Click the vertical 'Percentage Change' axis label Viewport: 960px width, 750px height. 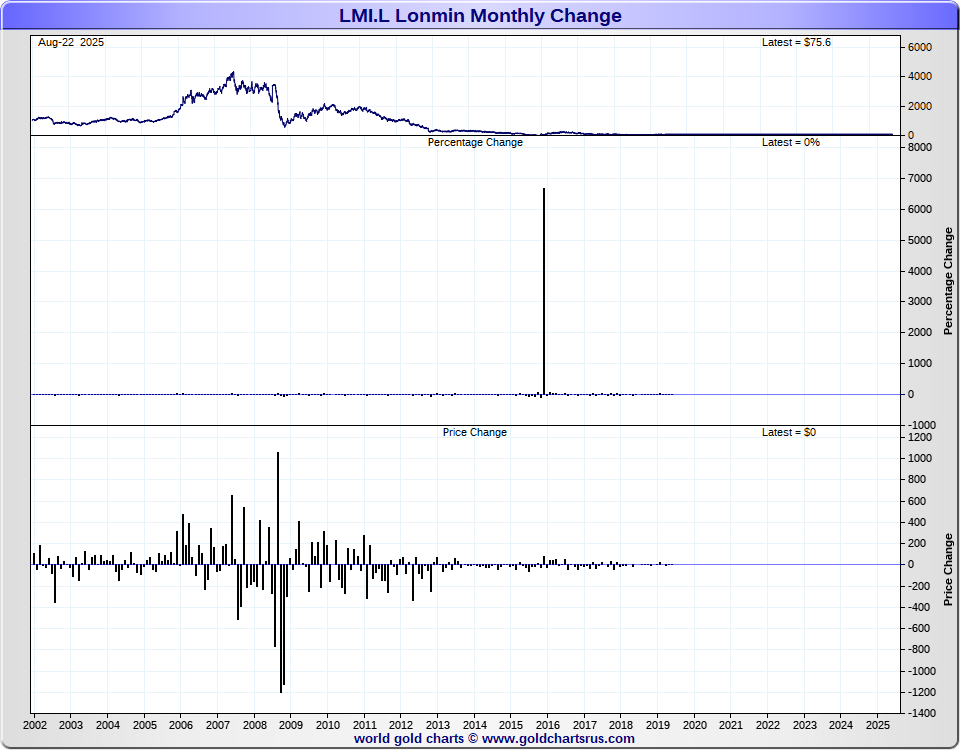click(x=948, y=281)
